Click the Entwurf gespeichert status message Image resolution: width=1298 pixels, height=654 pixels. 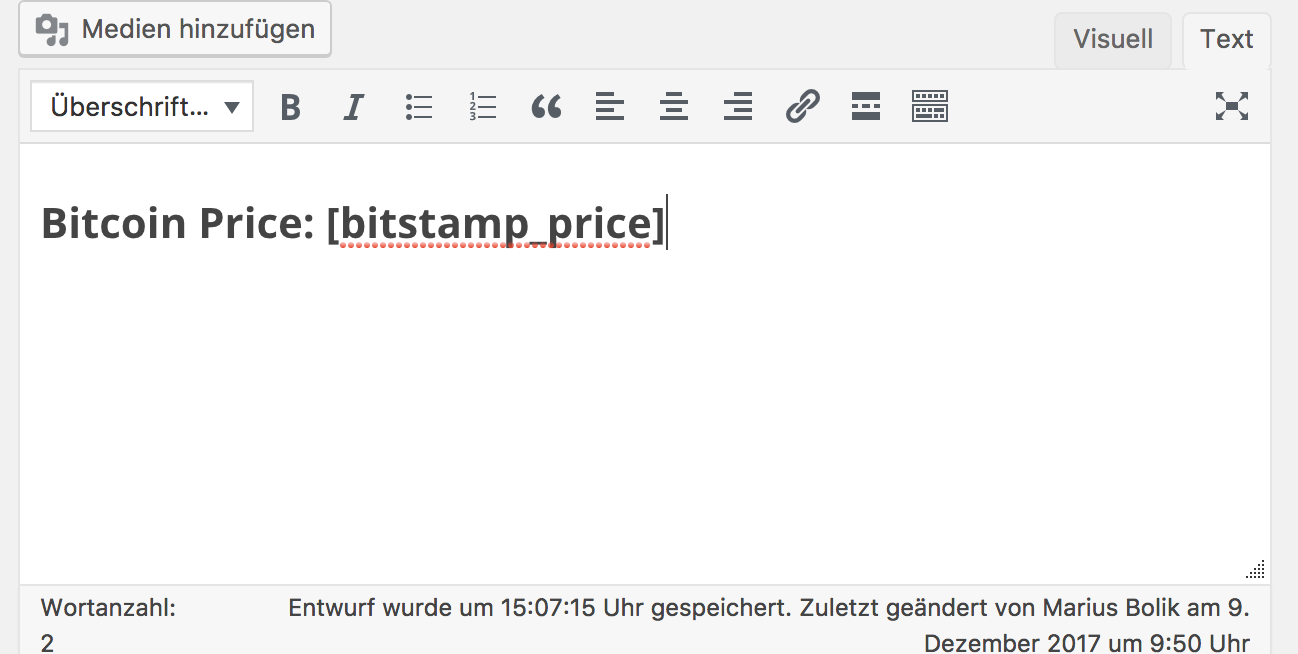(x=769, y=625)
